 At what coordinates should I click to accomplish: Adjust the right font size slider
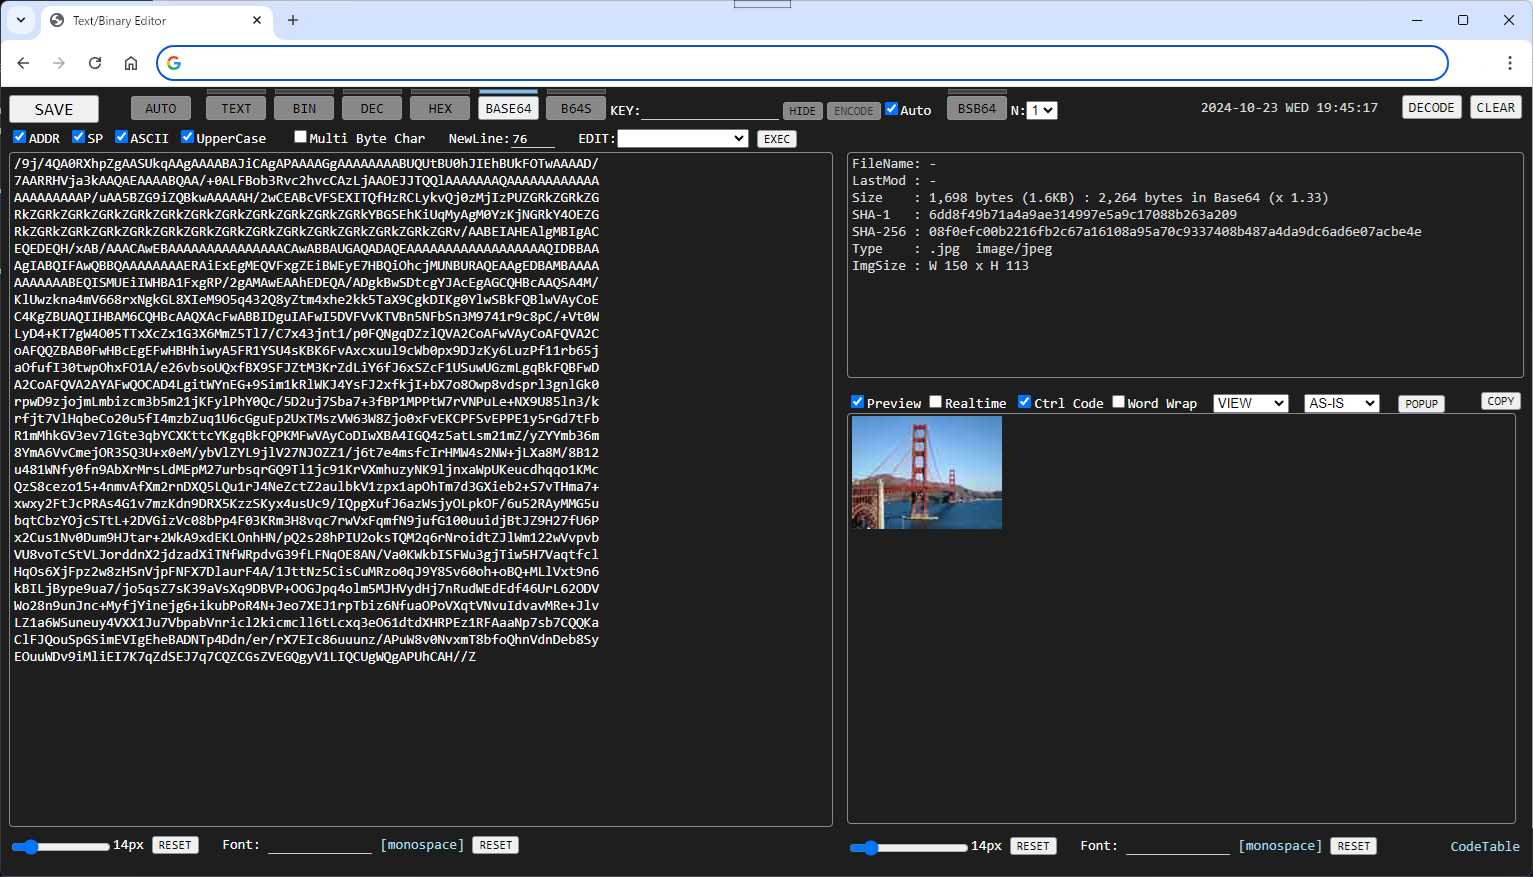(908, 848)
